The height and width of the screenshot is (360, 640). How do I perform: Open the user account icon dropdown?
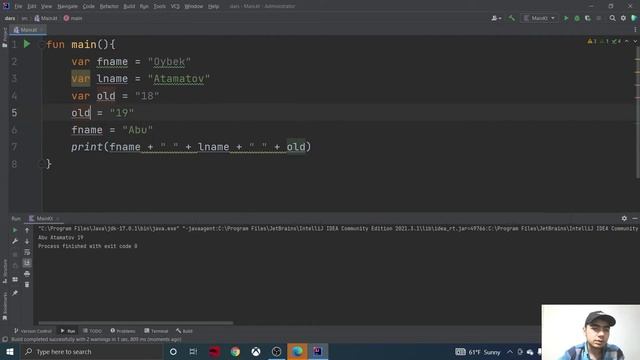496,18
